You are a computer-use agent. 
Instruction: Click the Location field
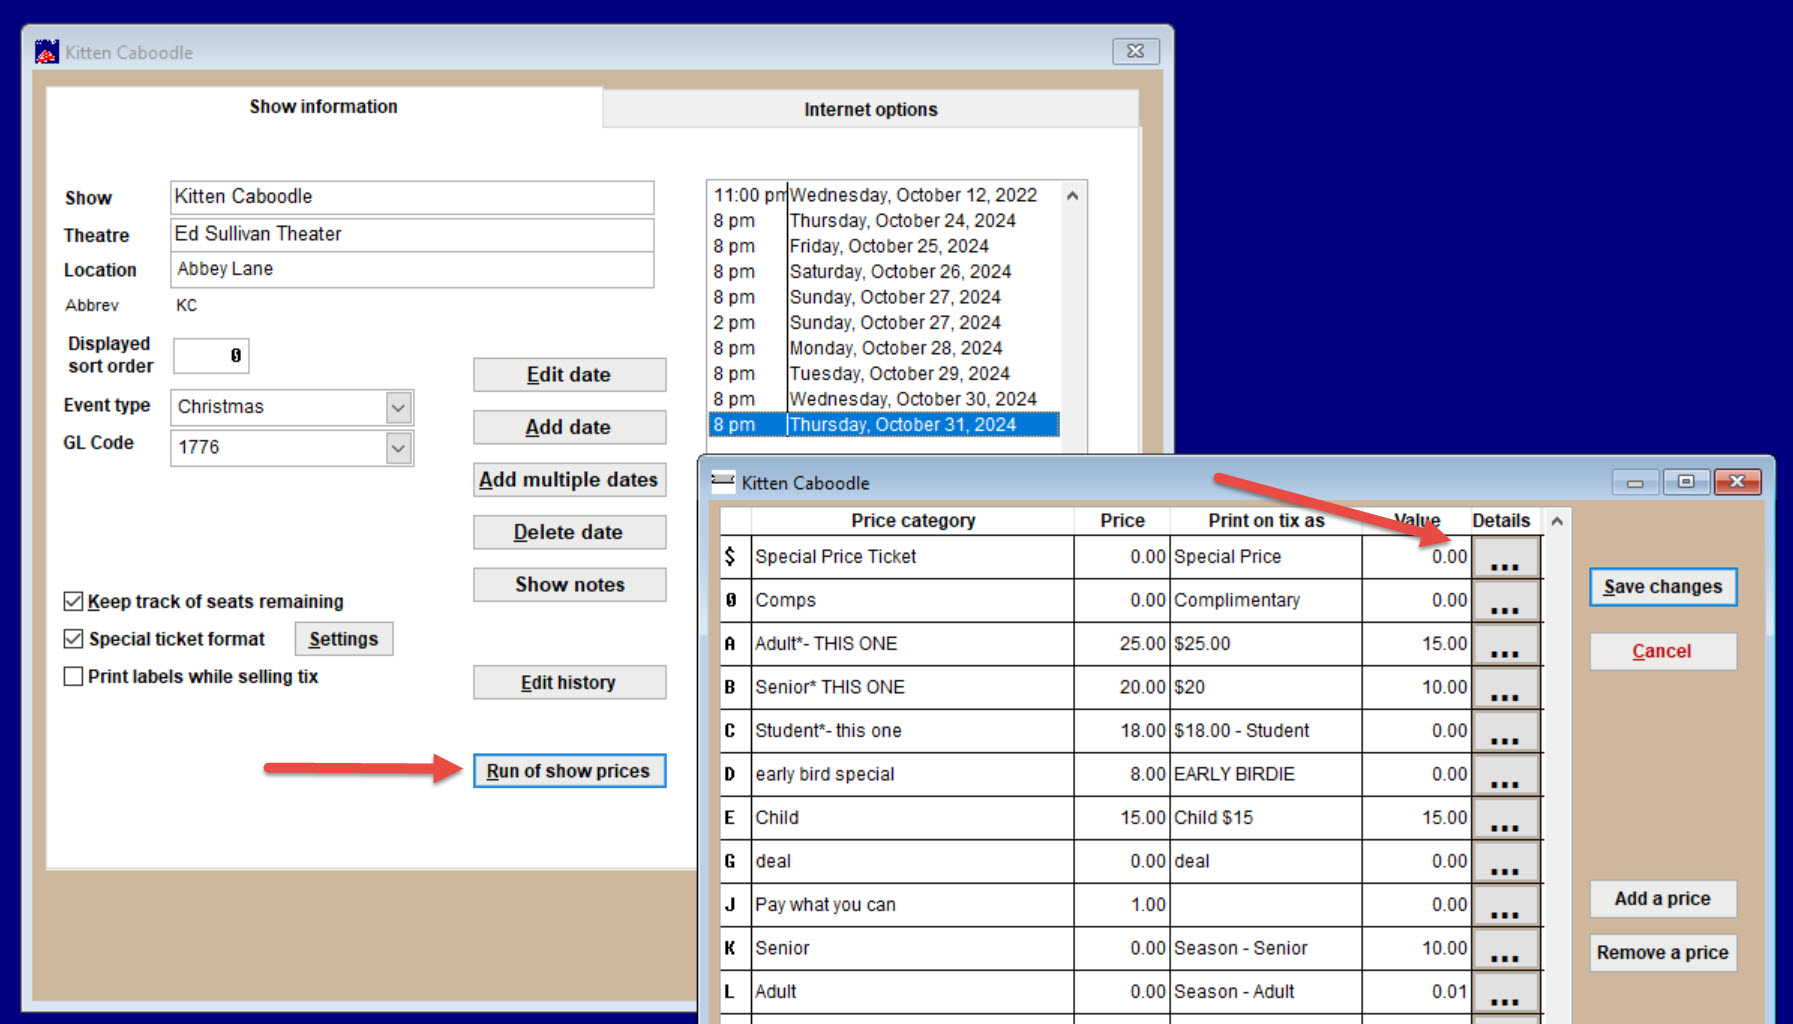point(412,269)
